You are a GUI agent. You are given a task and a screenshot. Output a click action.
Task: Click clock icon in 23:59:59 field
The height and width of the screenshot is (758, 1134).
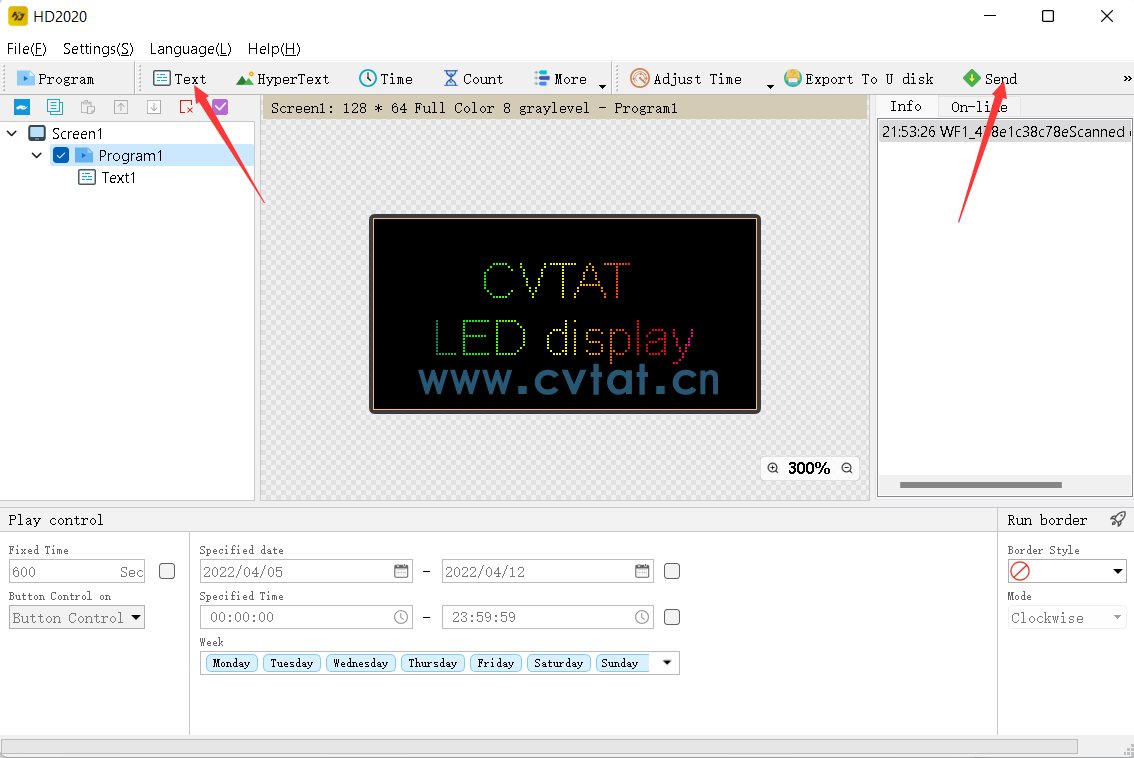click(641, 617)
